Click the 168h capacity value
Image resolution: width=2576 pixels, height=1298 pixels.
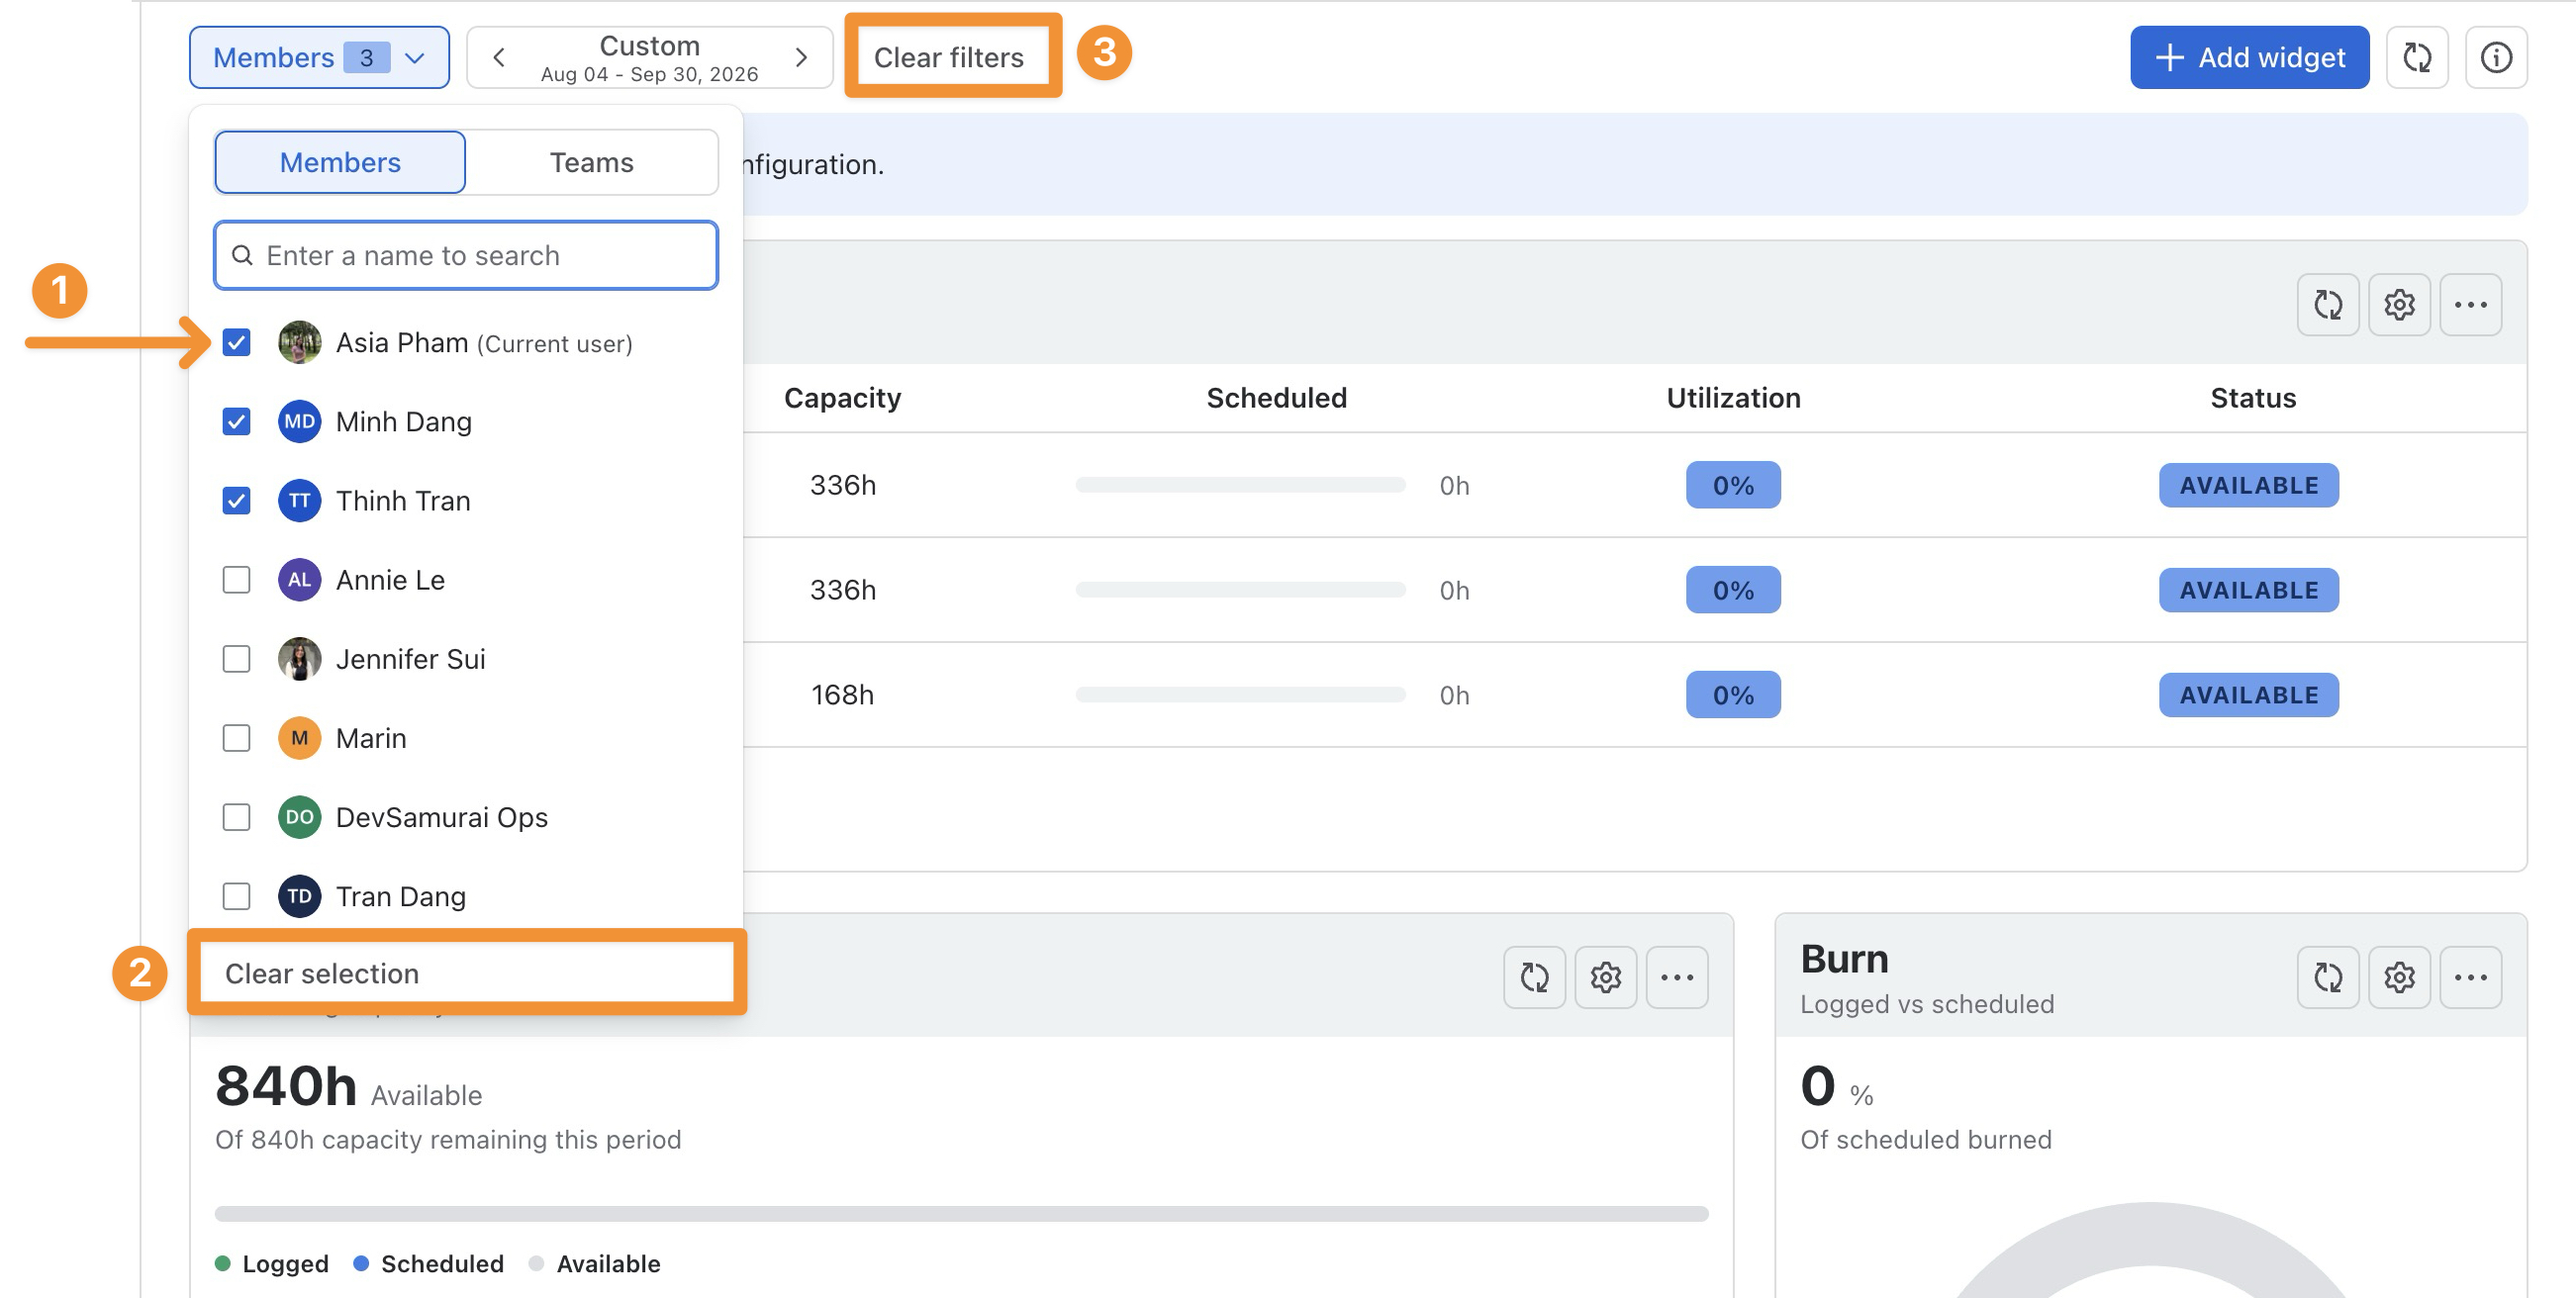pyautogui.click(x=842, y=695)
